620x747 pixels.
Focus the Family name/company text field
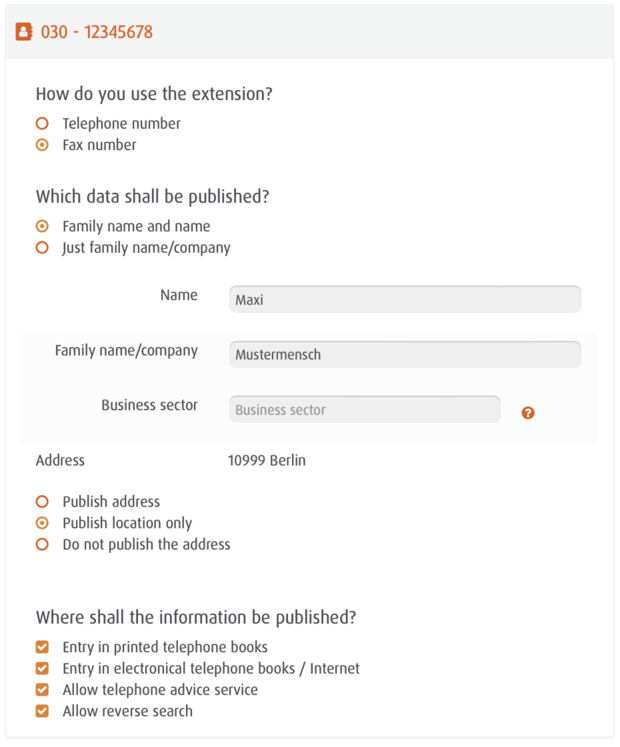[x=404, y=354]
